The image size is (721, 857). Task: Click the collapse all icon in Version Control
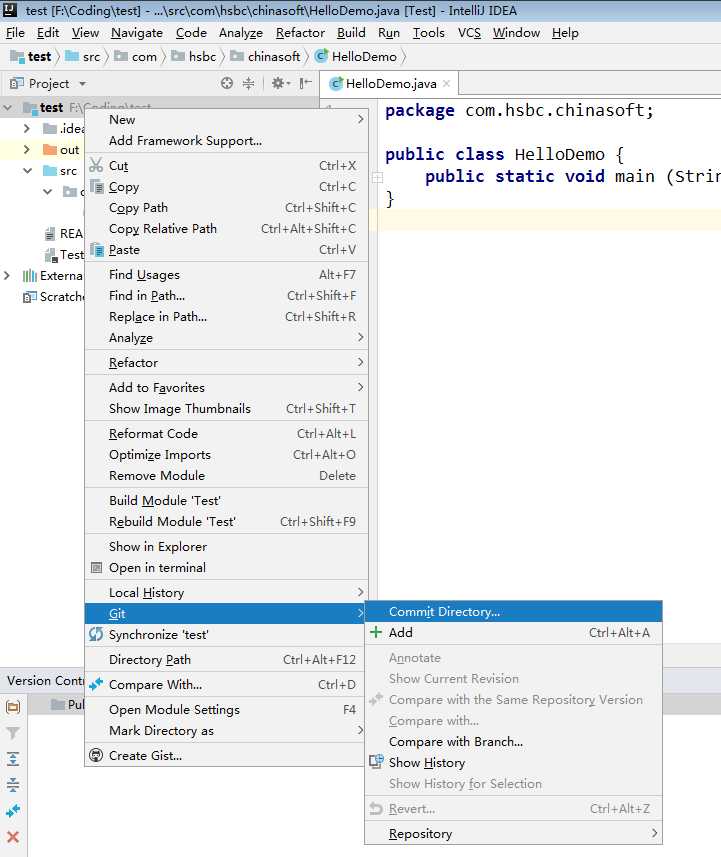tap(13, 785)
